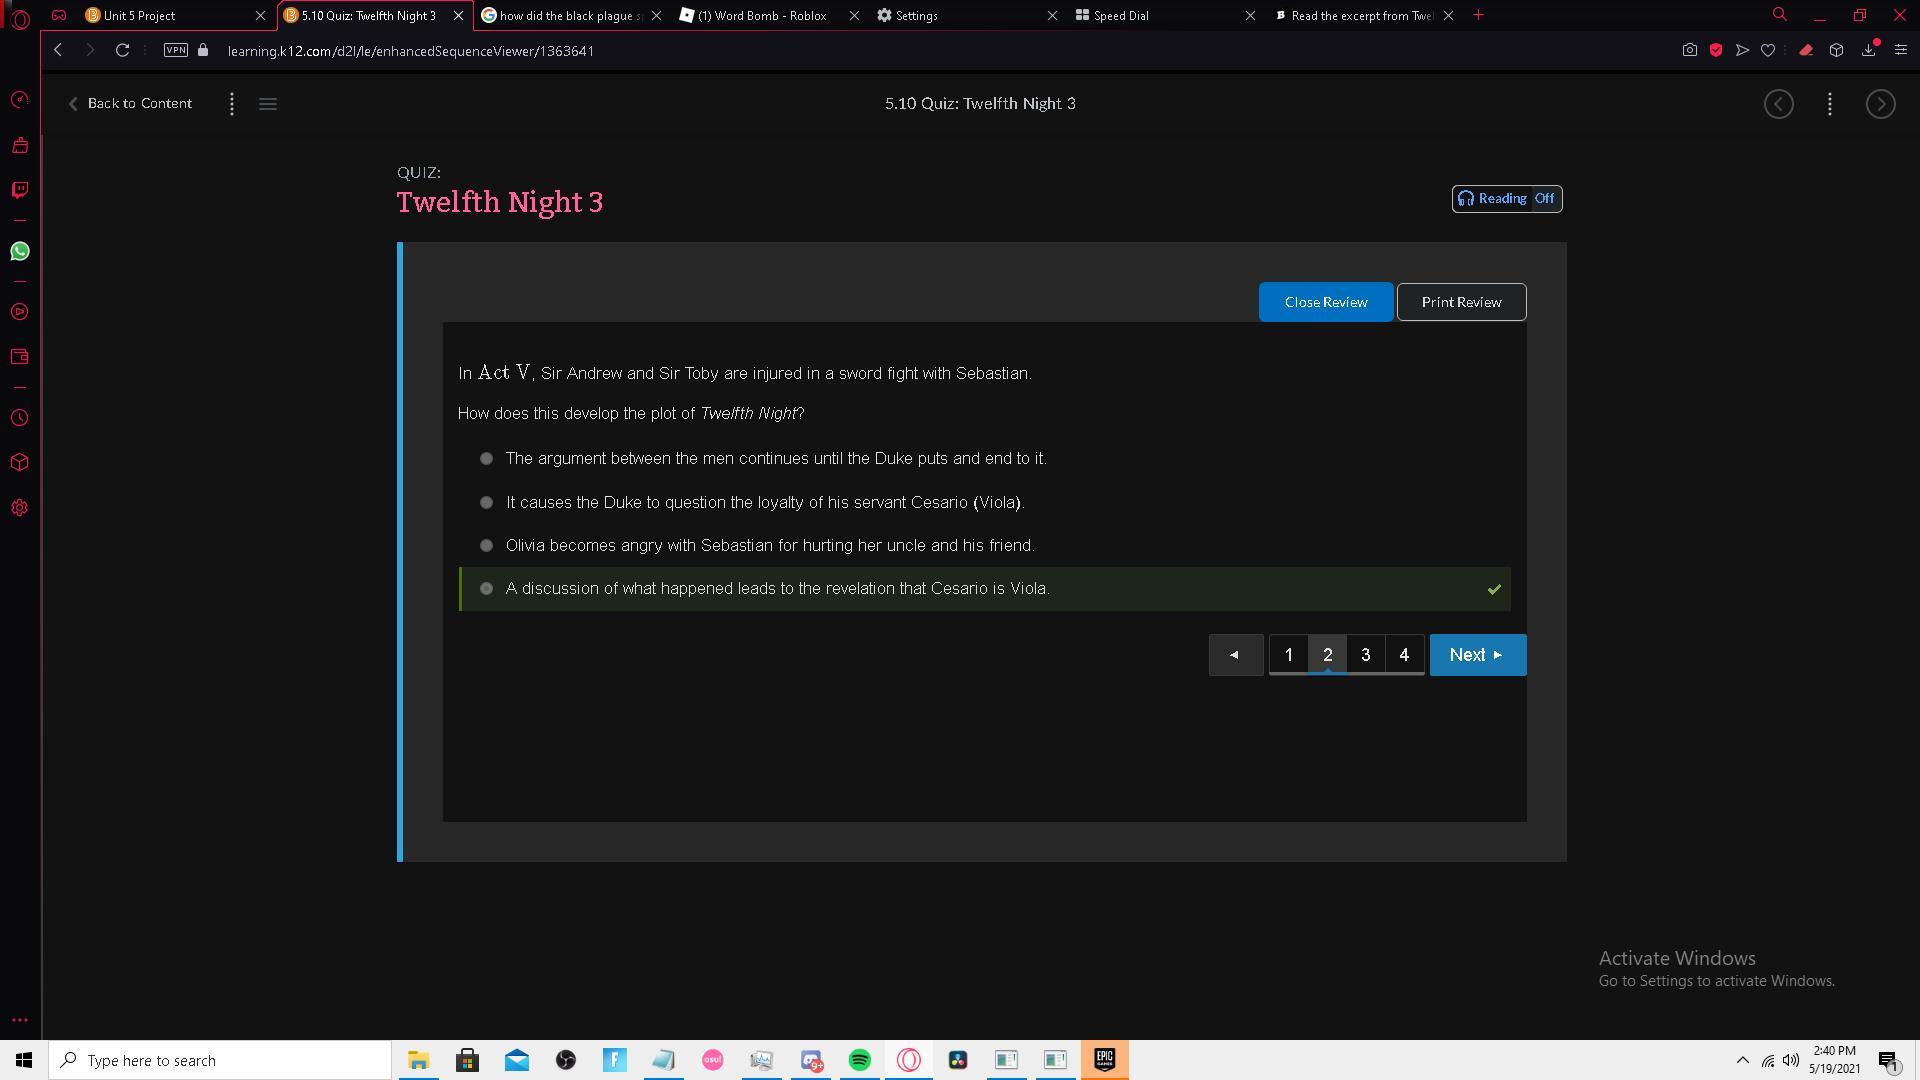Click the Close Review button
1920x1080 pixels.
pyautogui.click(x=1325, y=302)
